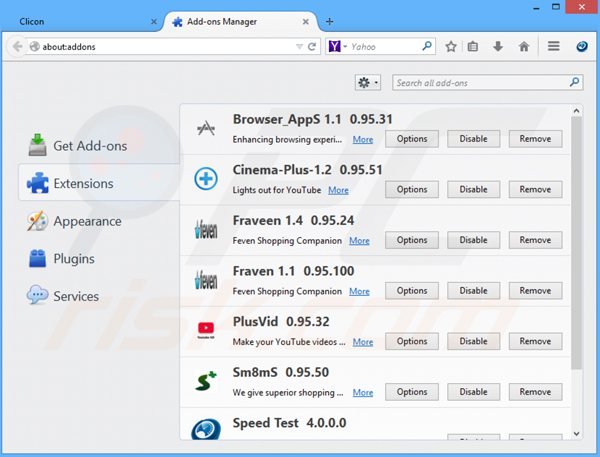Select Extensions category
The image size is (600, 457).
tap(99, 183)
